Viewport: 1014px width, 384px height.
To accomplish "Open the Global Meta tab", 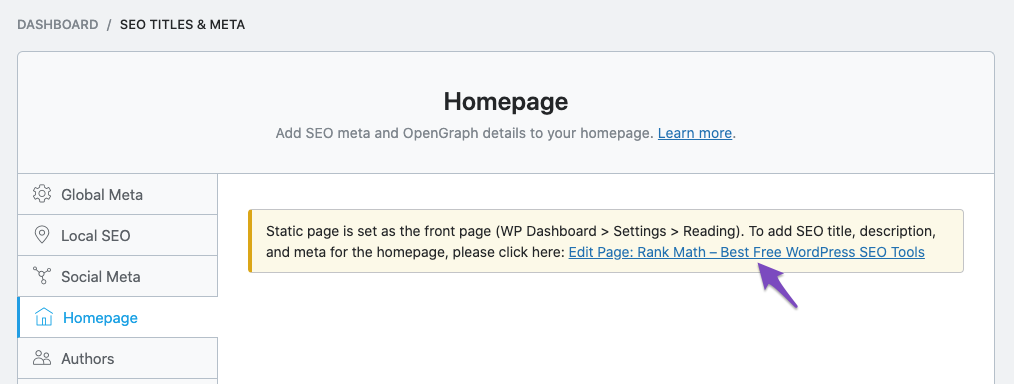I will [118, 194].
